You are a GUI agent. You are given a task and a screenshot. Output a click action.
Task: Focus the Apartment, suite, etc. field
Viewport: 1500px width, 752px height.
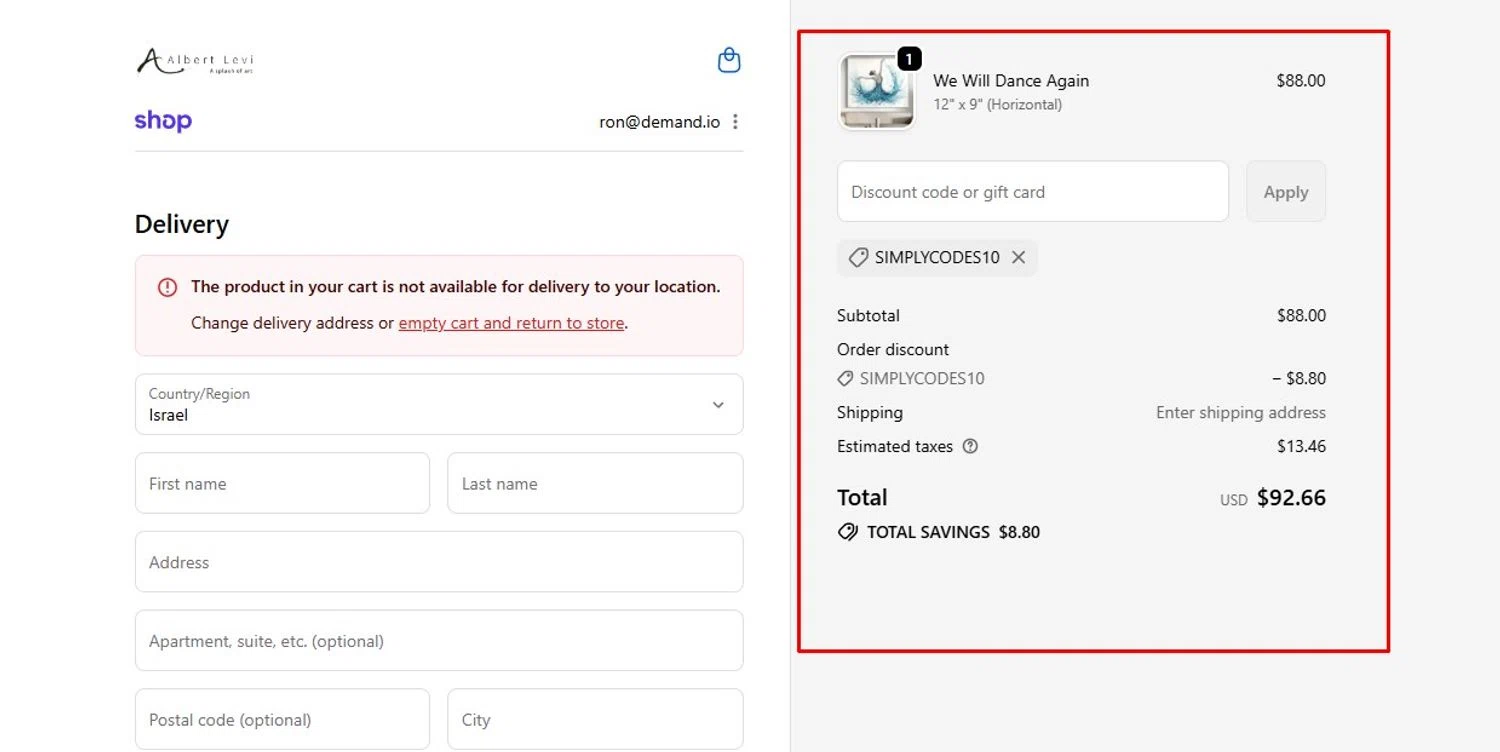click(x=439, y=641)
